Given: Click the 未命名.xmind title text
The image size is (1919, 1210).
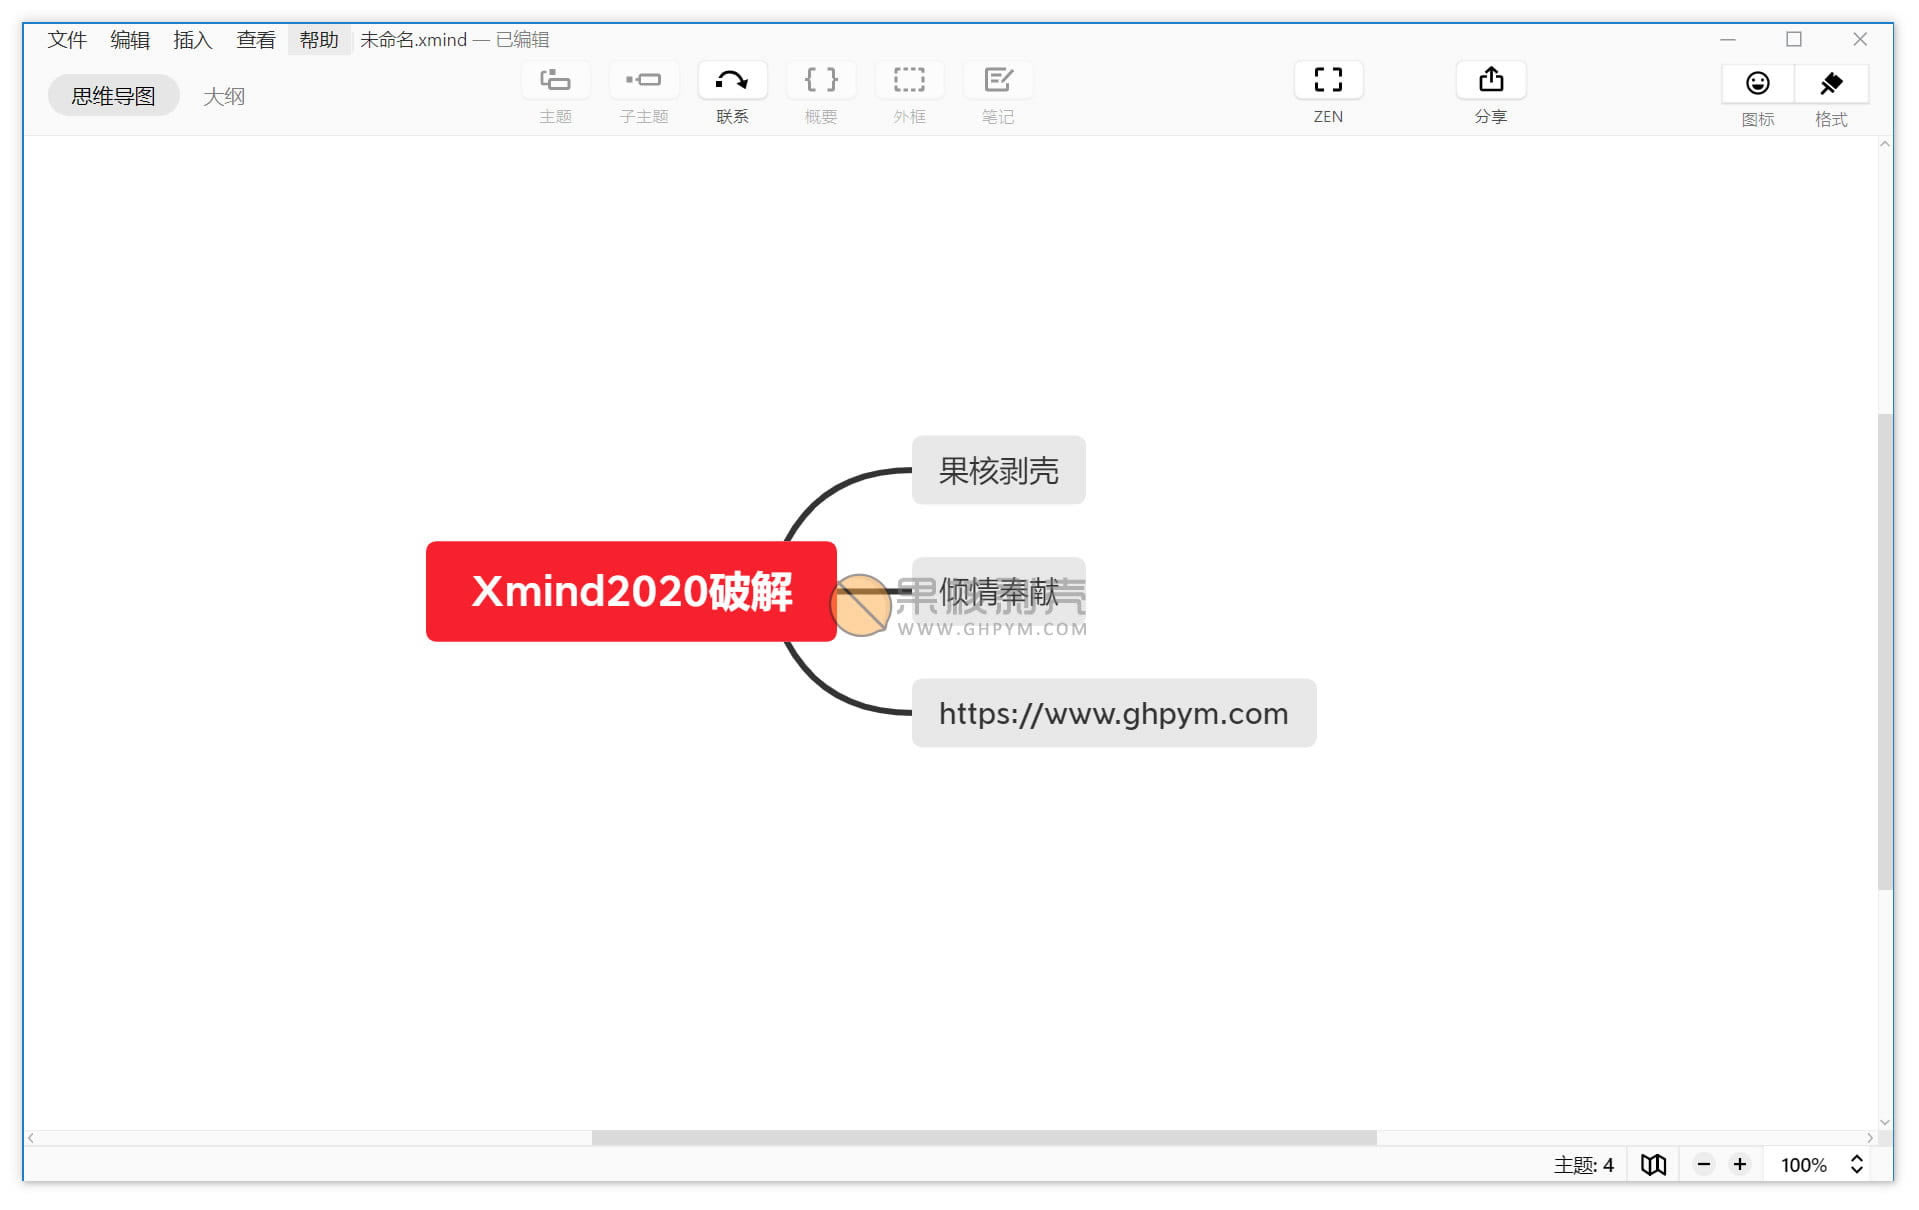Looking at the screenshot, I should click(413, 40).
